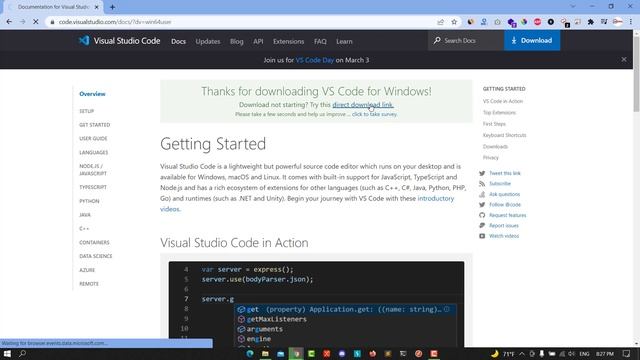This screenshot has height=360, width=640.
Task: Click into the Search Docs field
Action: [466, 40]
